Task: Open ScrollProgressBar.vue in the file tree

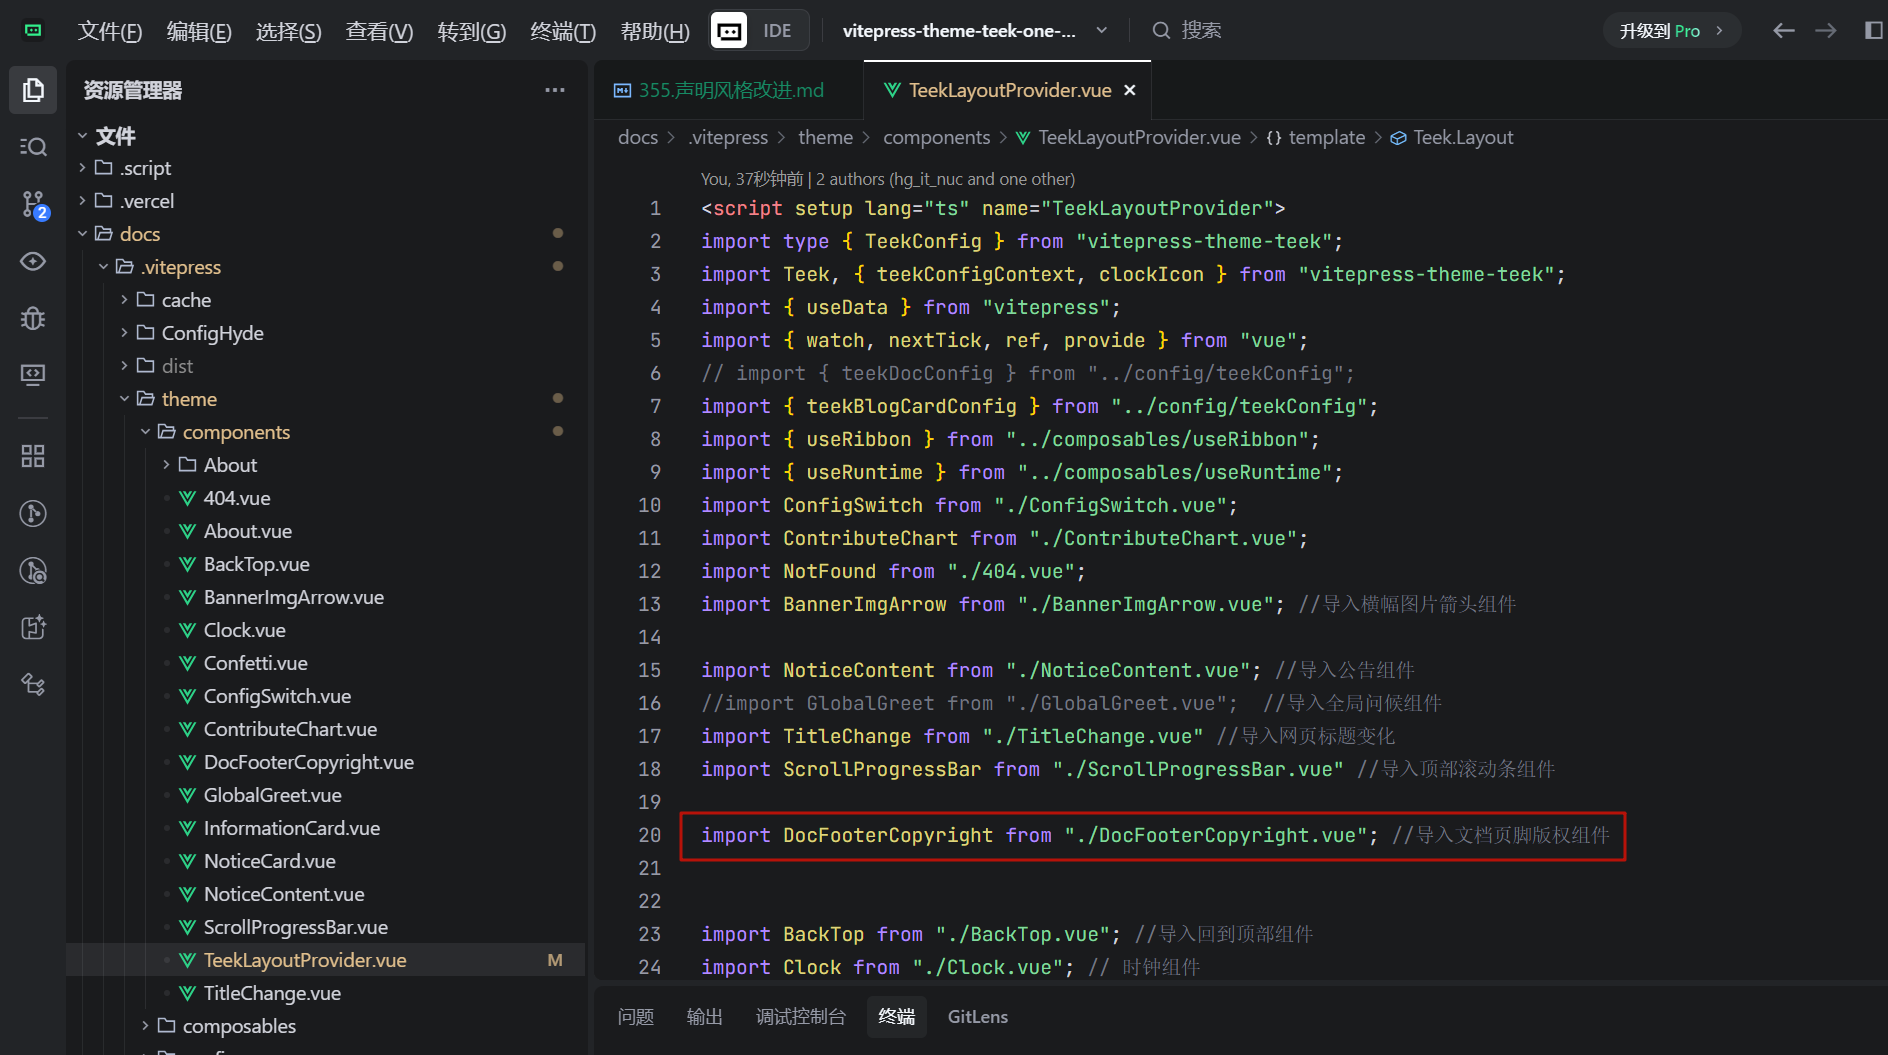Action: tap(326, 927)
